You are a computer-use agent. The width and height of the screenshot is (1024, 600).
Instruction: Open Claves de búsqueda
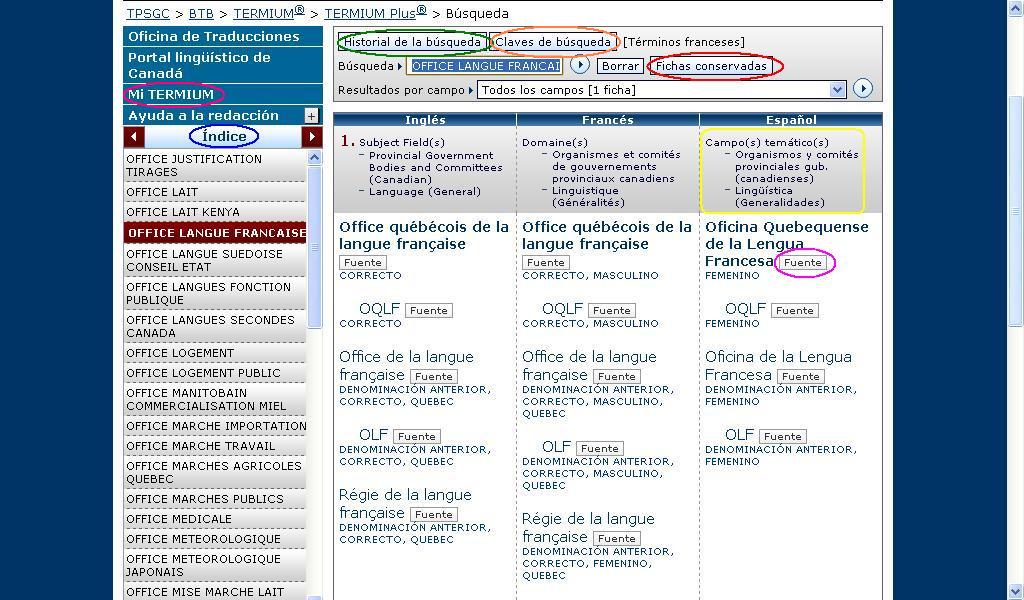(552, 42)
